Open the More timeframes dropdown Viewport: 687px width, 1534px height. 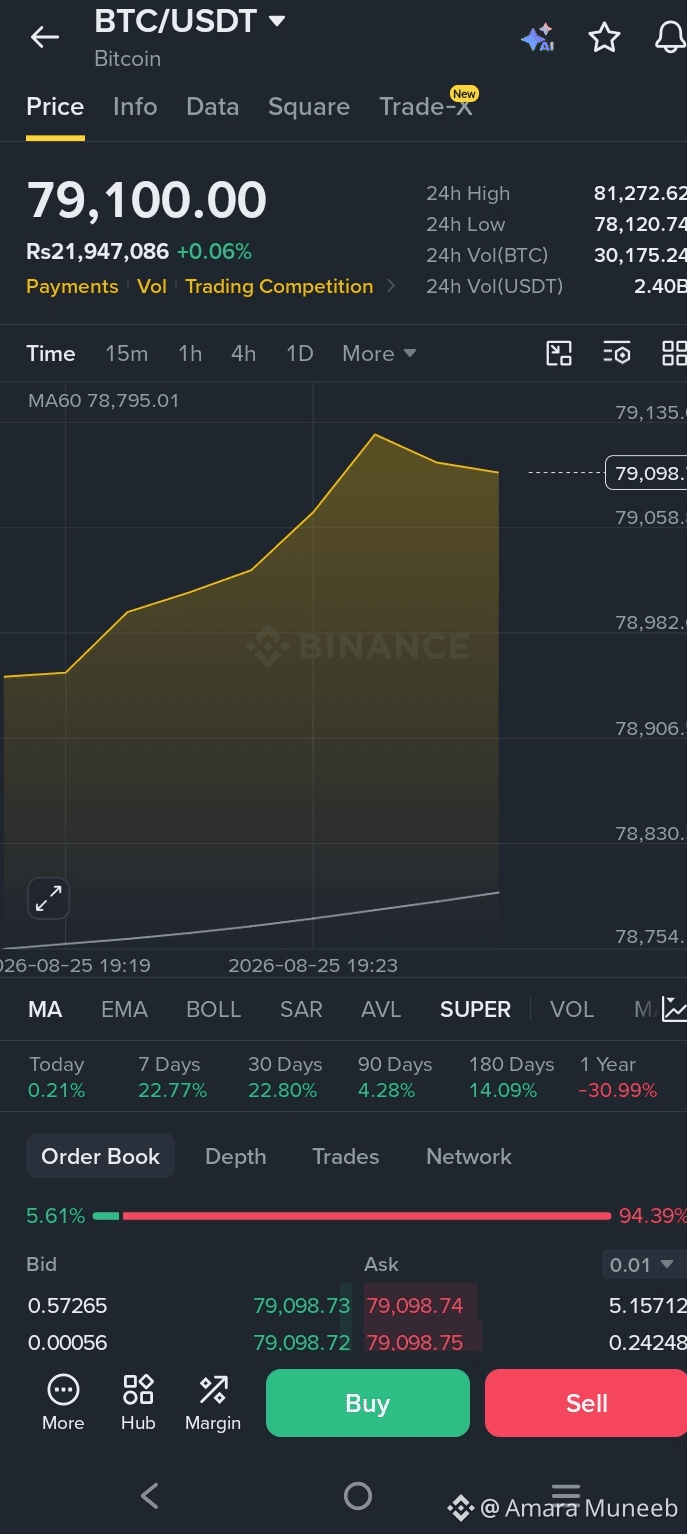click(379, 353)
